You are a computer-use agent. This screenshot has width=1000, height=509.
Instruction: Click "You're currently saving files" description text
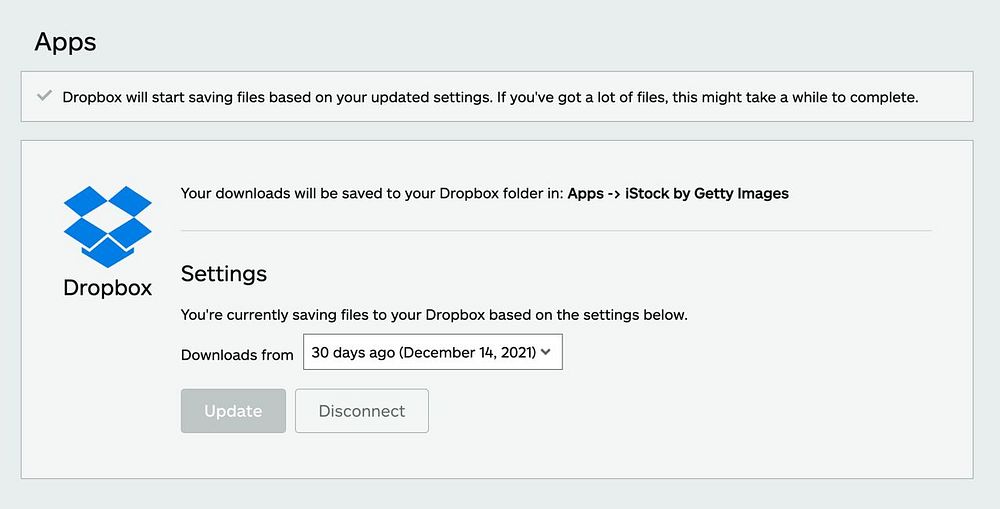tap(300, 315)
